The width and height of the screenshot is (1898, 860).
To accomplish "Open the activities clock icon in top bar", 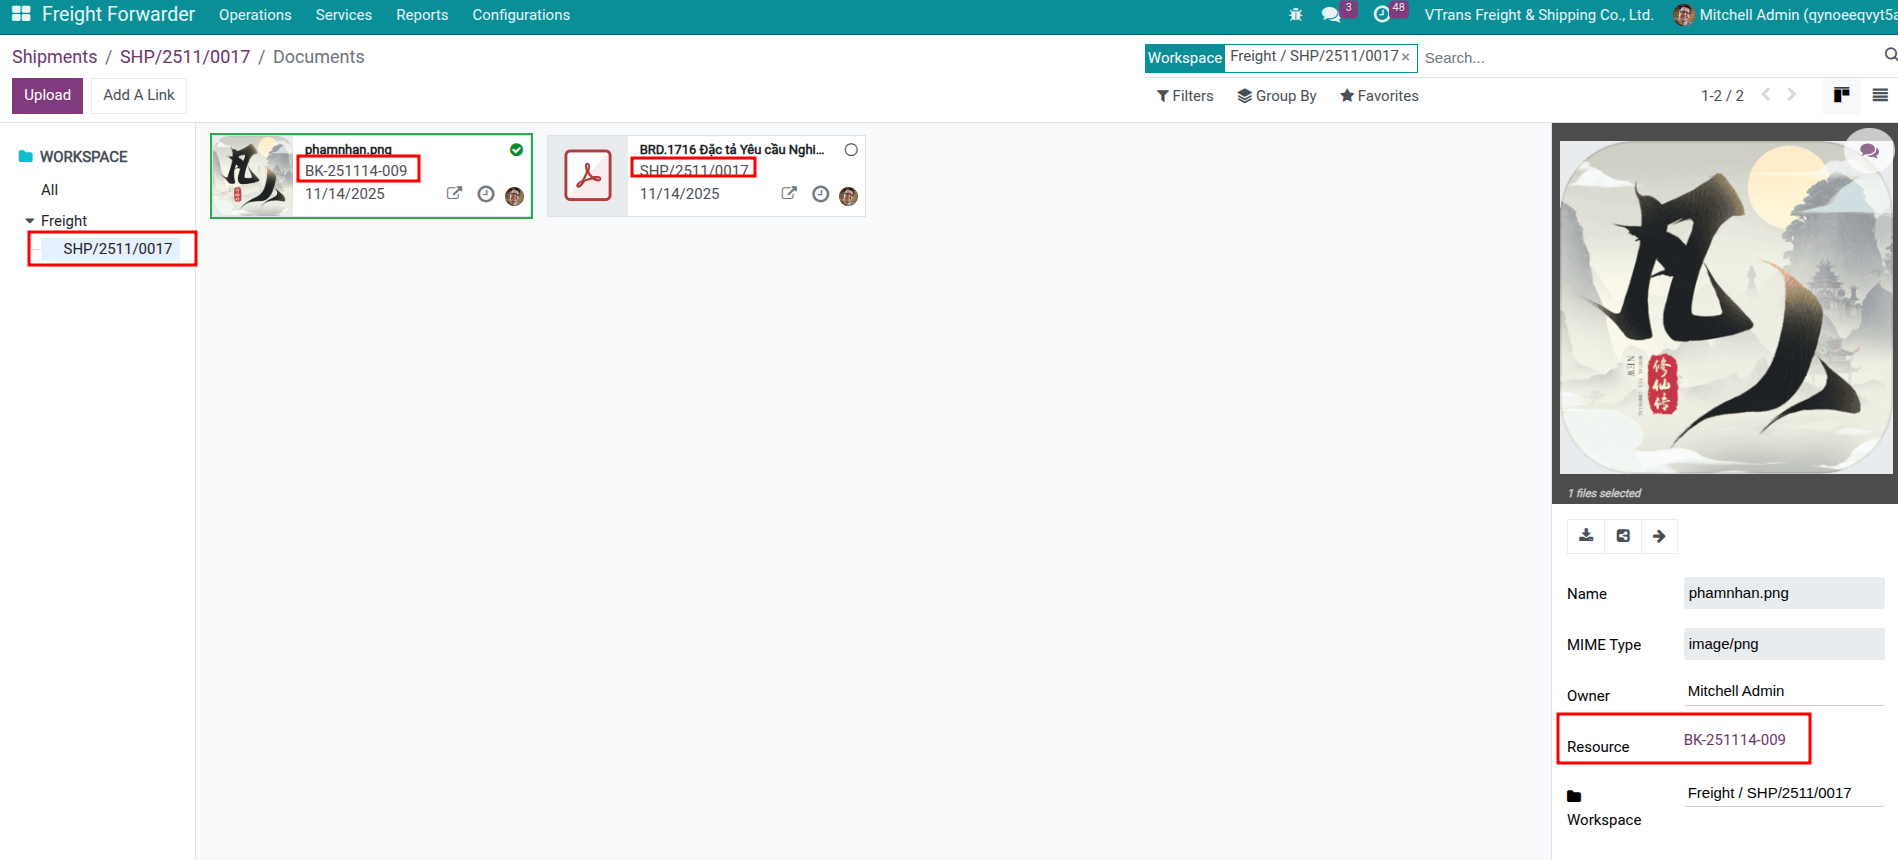I will (1382, 15).
